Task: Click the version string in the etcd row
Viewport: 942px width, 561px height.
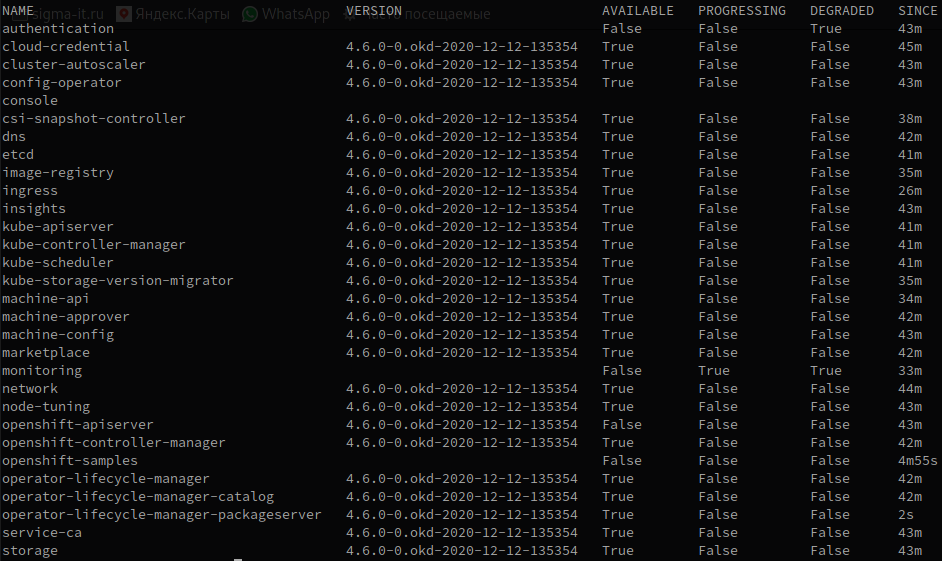Action: [461, 155]
